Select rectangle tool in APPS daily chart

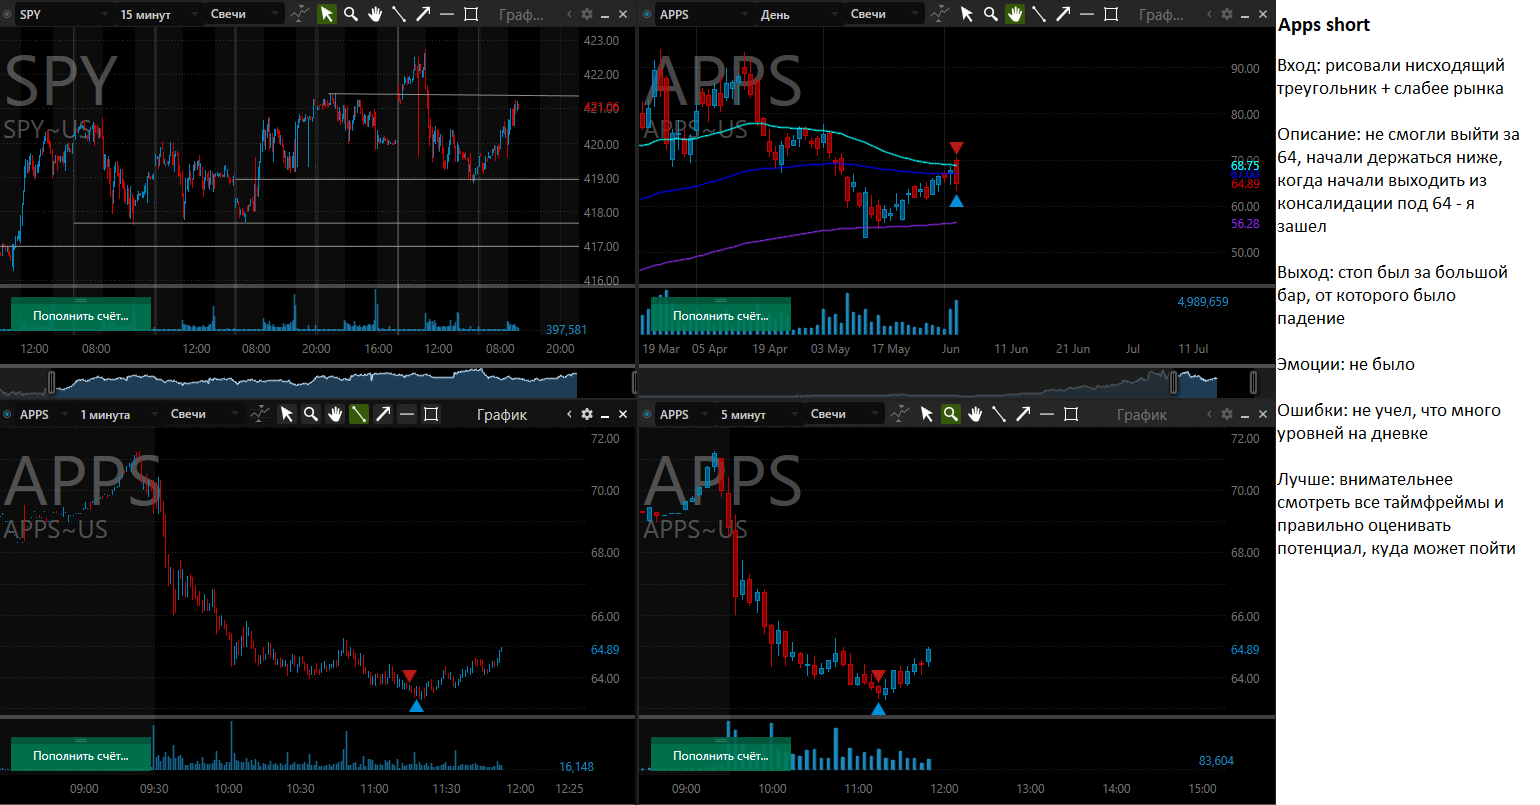point(1111,14)
